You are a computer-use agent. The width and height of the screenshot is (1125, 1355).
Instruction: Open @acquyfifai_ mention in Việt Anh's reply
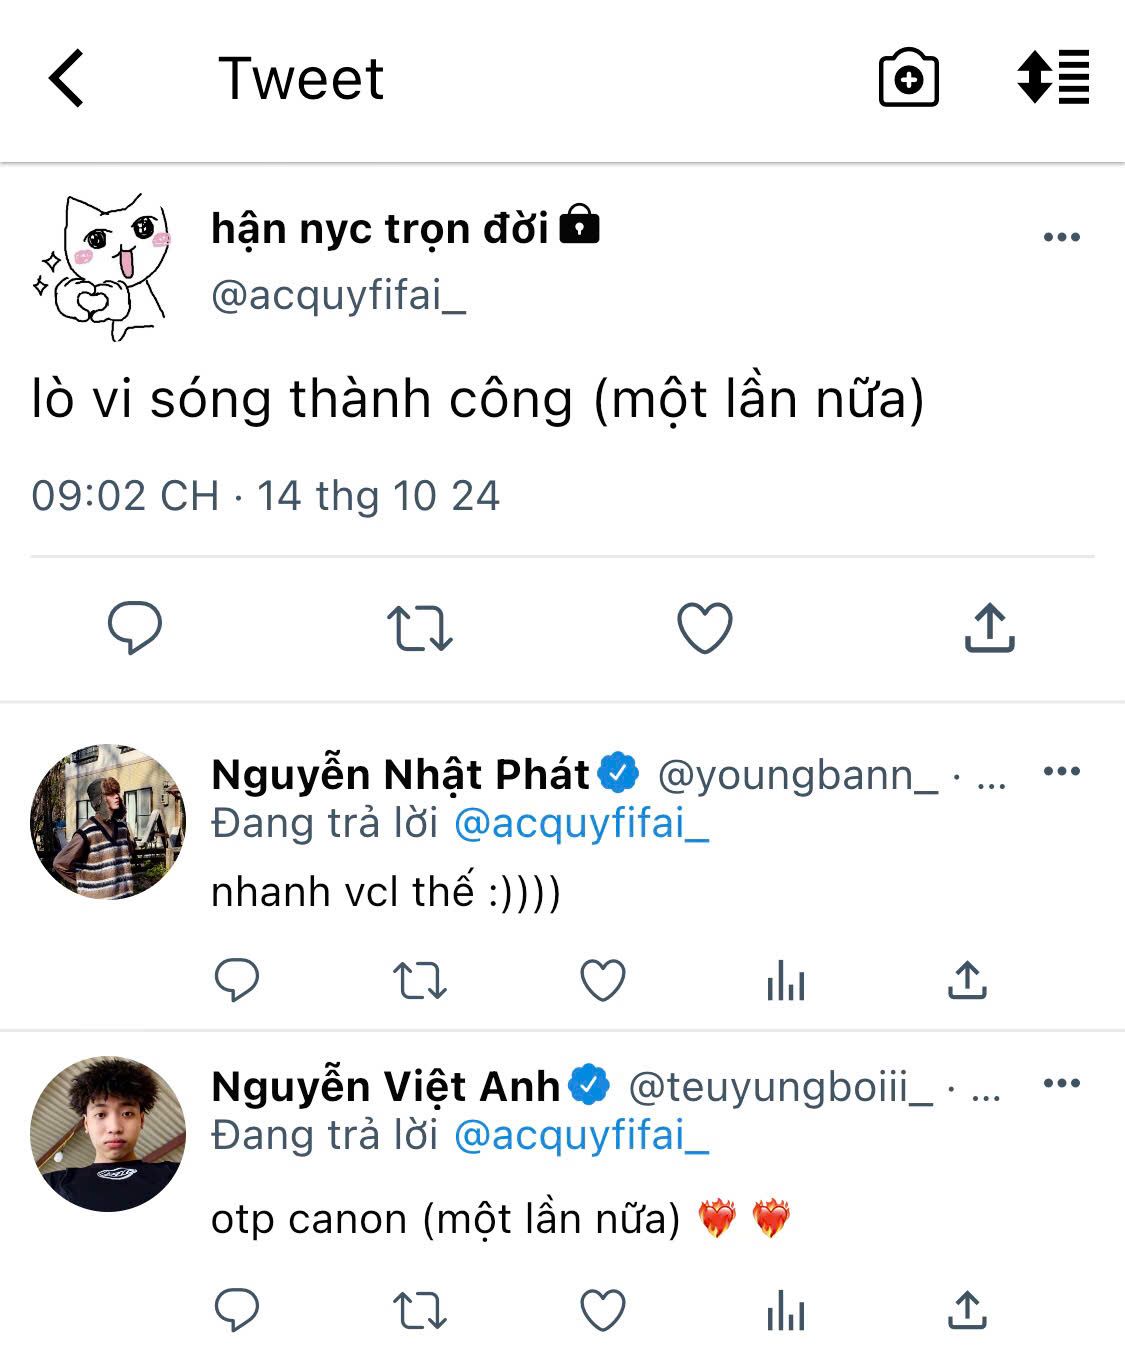coord(581,1136)
